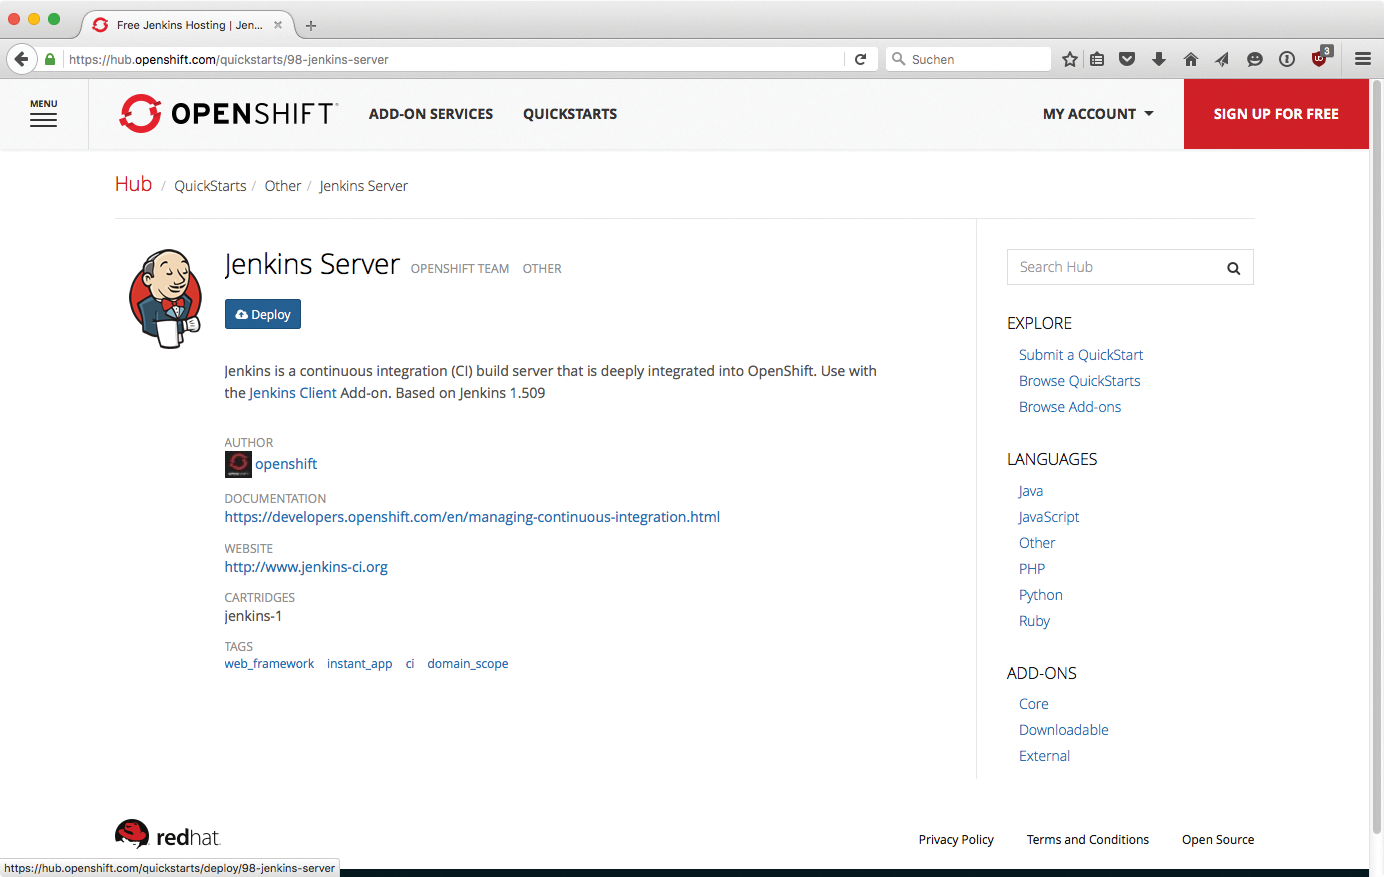Select the domain_scope tag
Image resolution: width=1384 pixels, height=877 pixels.
[468, 664]
